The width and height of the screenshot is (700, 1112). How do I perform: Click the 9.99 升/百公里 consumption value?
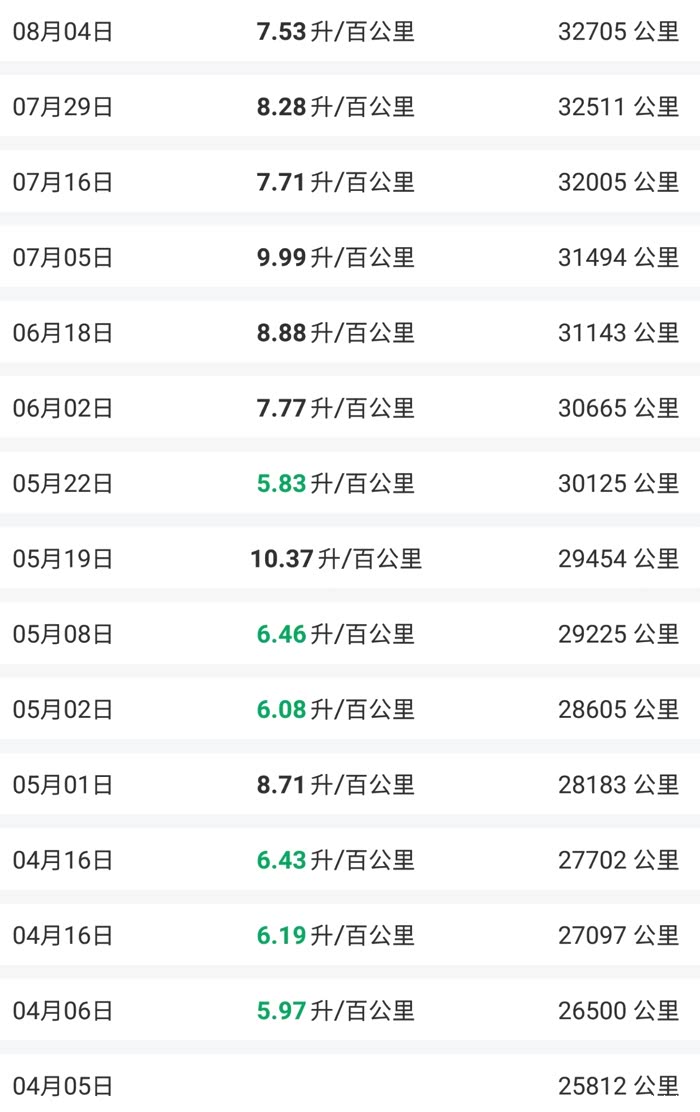335,258
